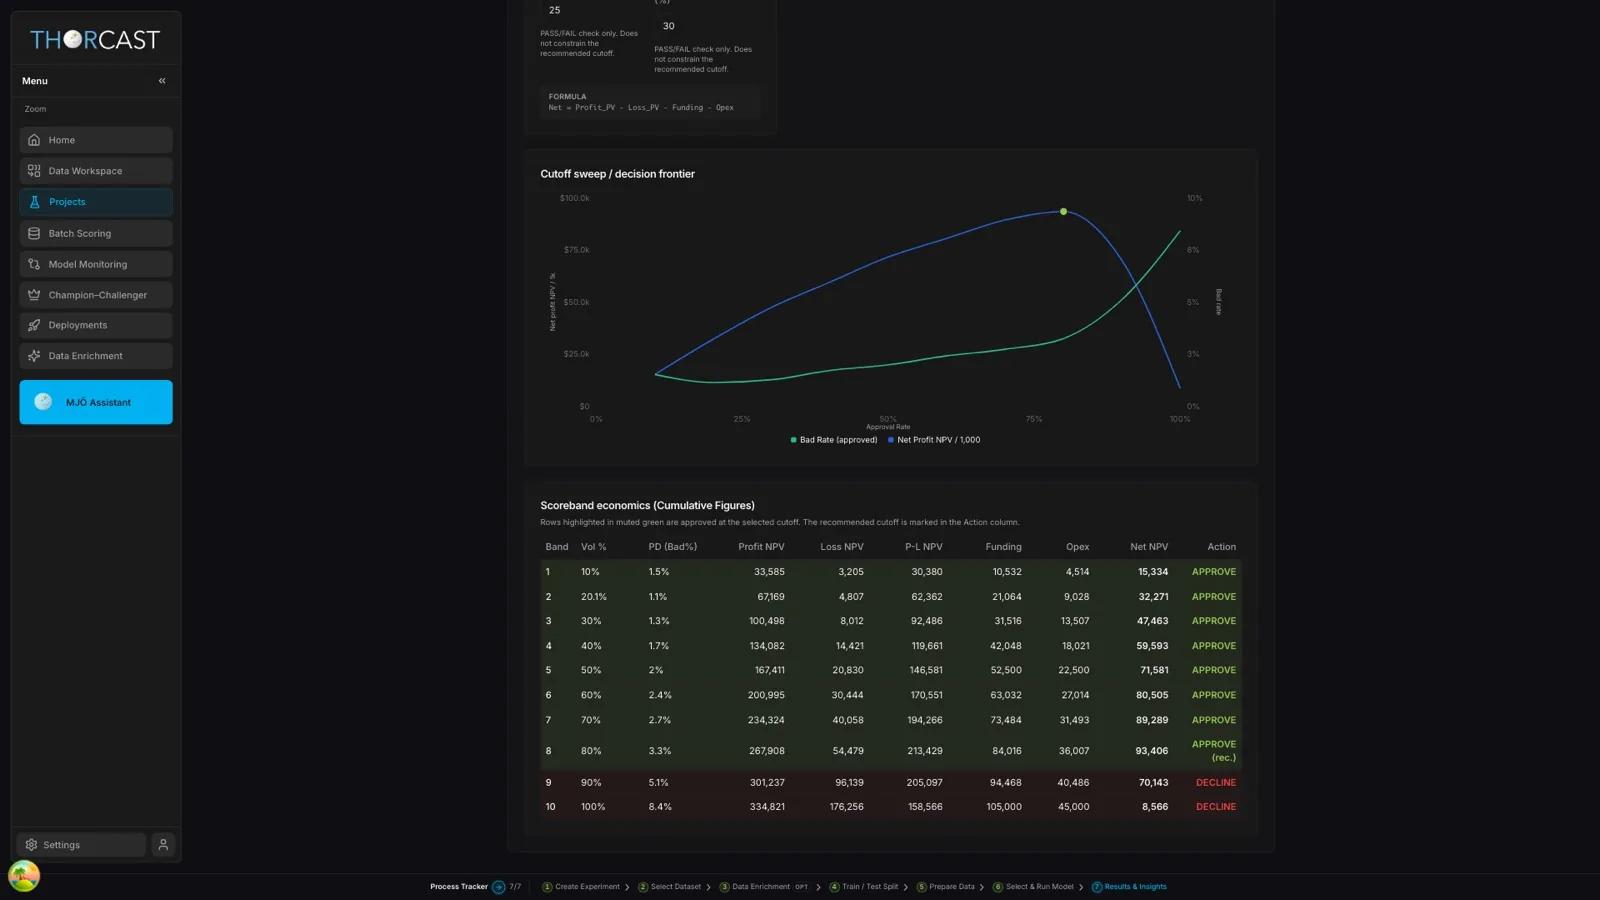Click the Batch Scoring database icon
The image size is (1600, 900).
point(34,234)
